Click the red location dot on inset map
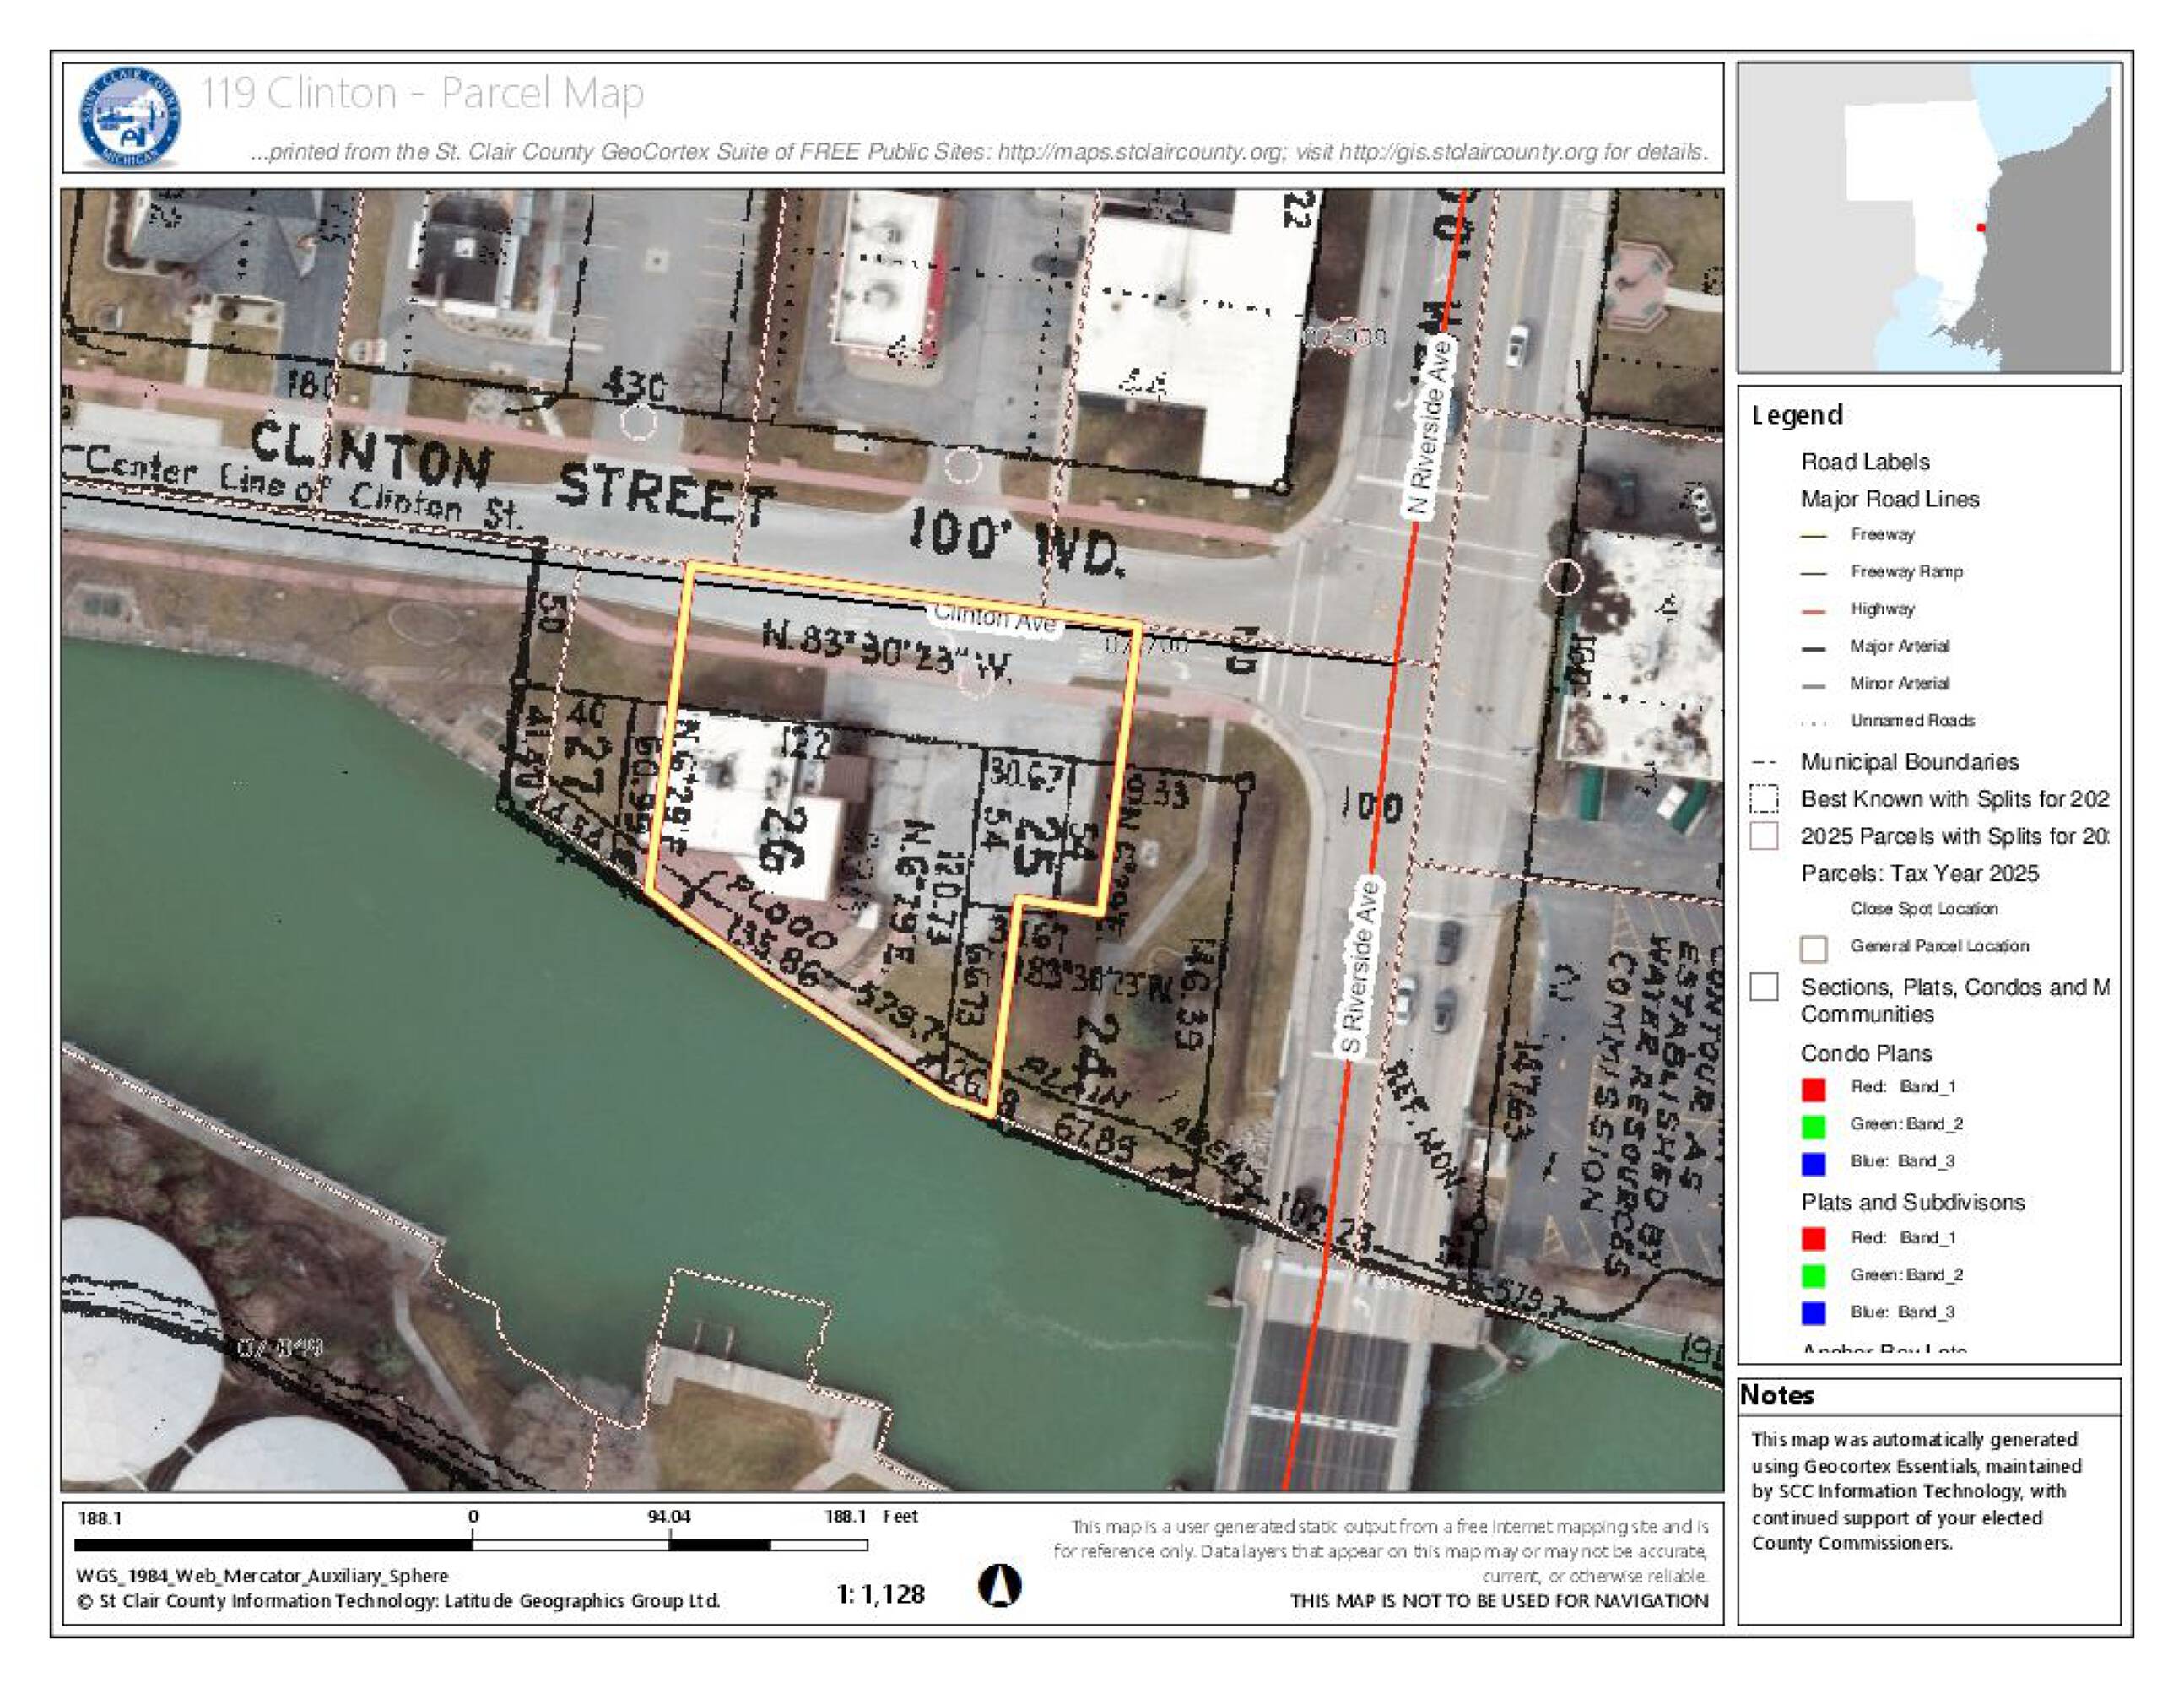The height and width of the screenshot is (1688, 2184). [x=1981, y=228]
